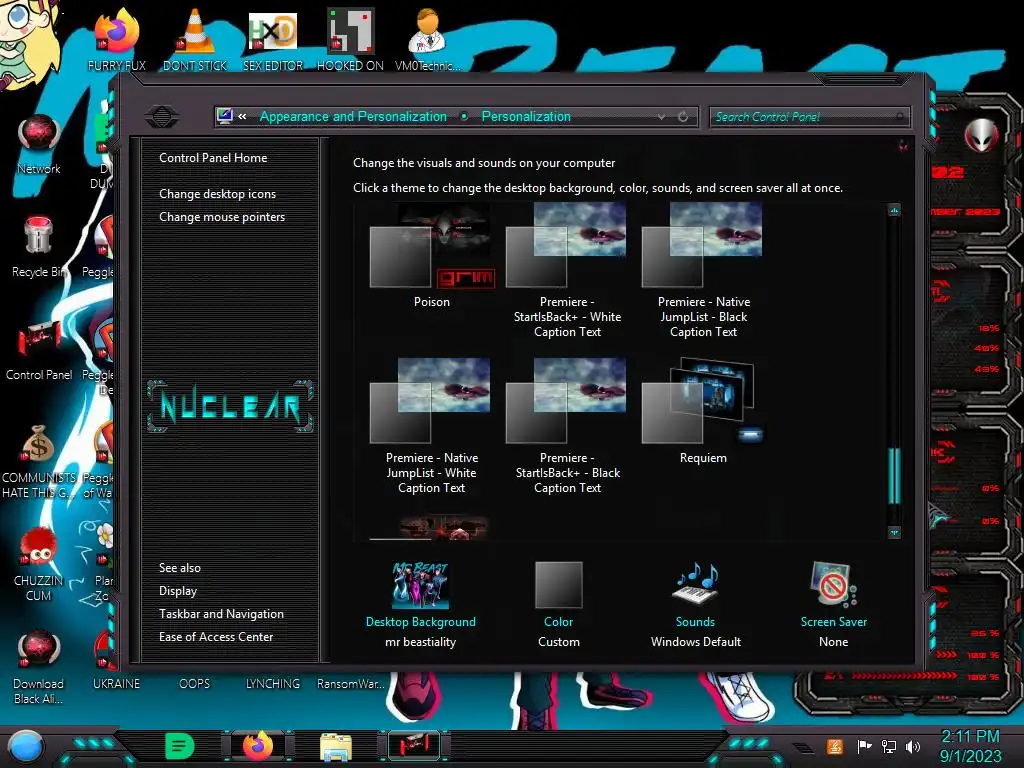Screen dimensions: 1024x768
Task: Open the Display link
Action: 178,591
